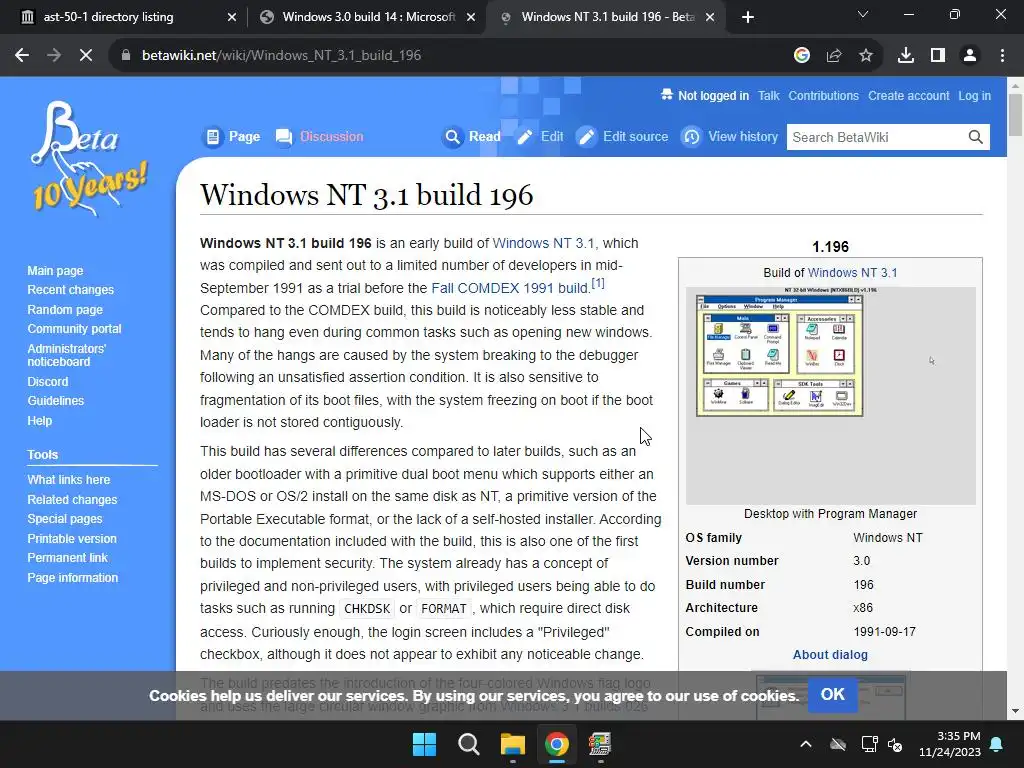Close the Windows 3.0 build 14 tab
Viewport: 1024px width, 768px height.
471,17
